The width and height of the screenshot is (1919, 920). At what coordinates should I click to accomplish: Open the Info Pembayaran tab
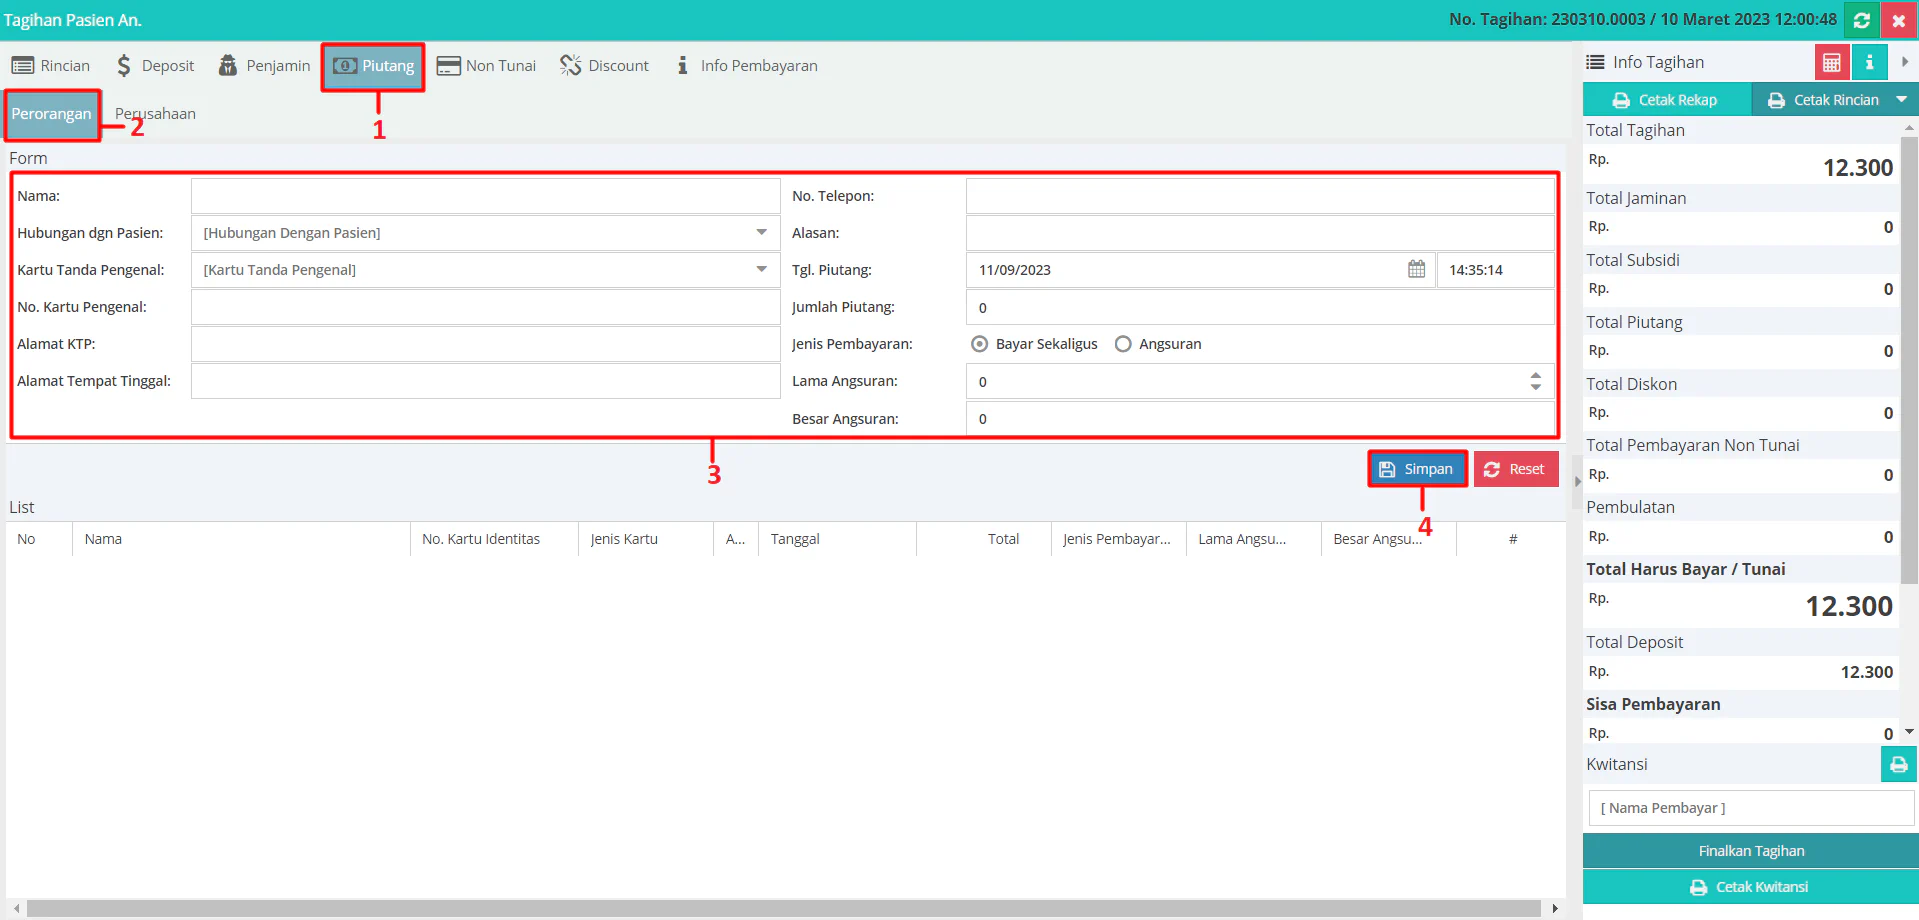[747, 66]
